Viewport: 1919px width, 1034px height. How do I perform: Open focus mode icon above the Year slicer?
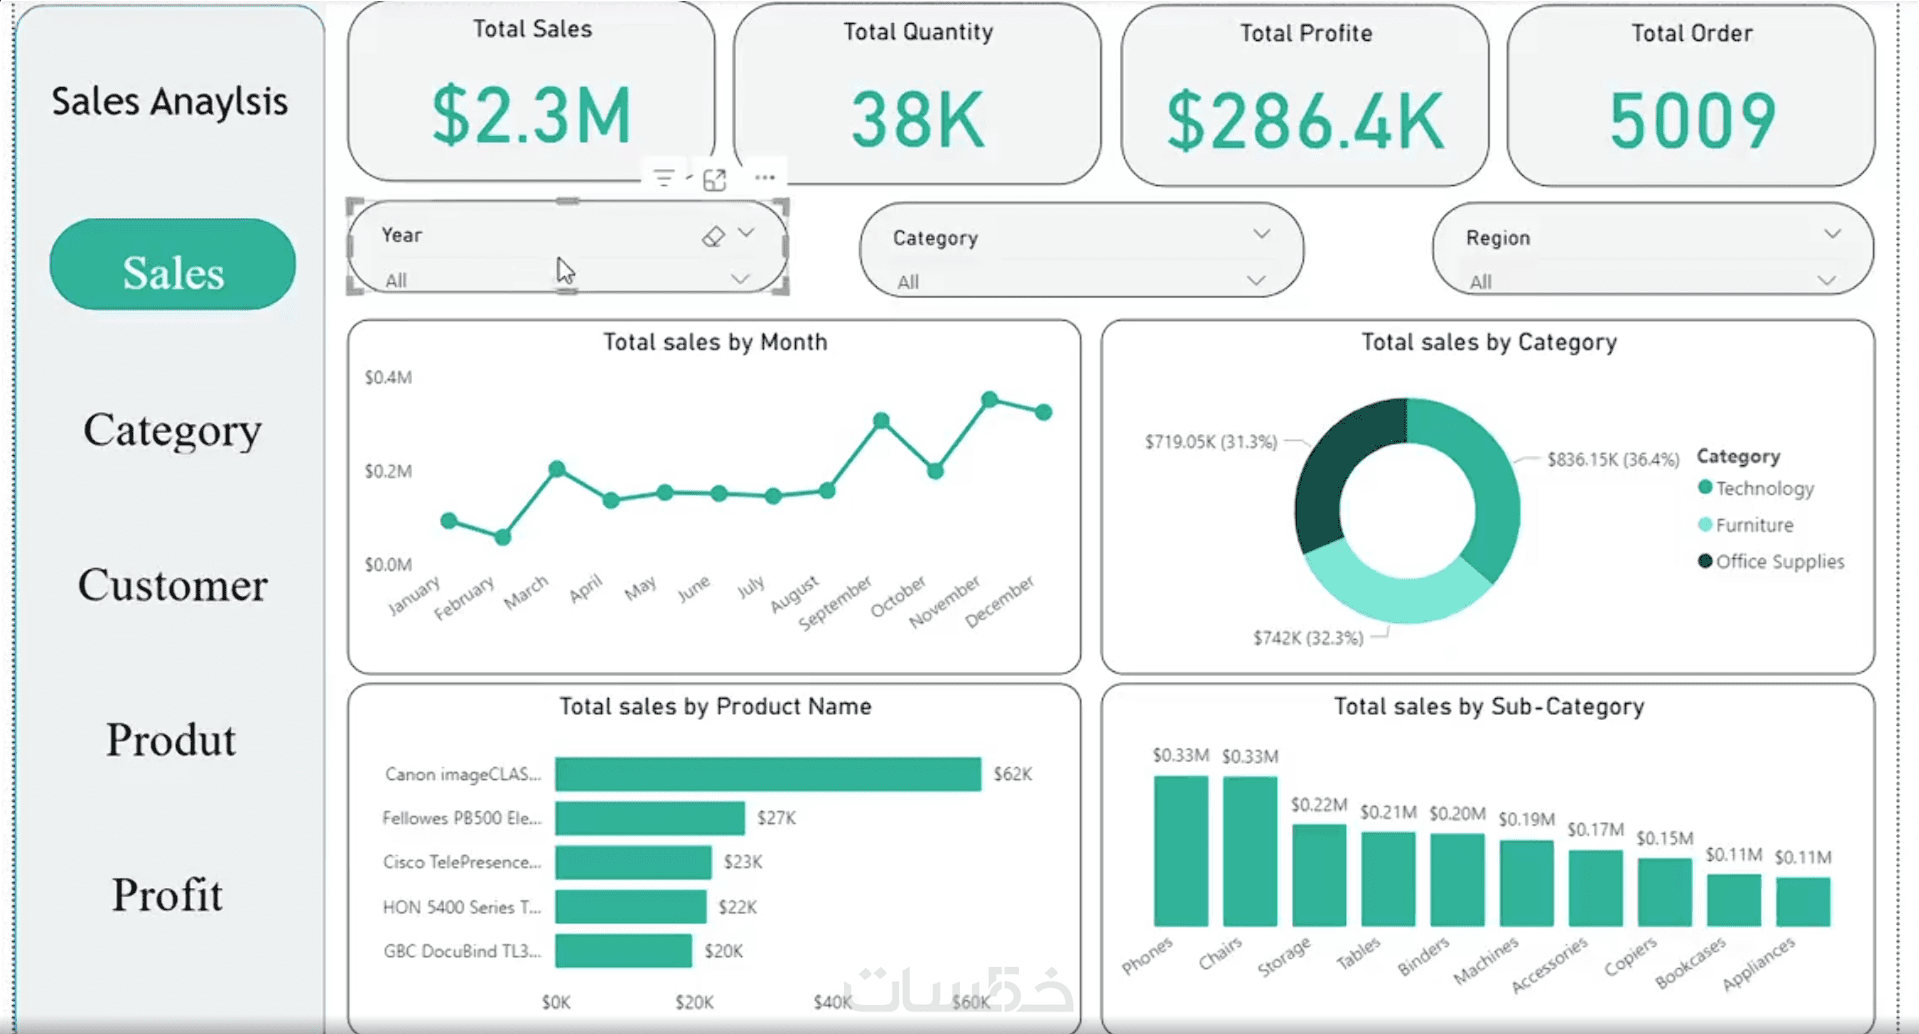[714, 180]
